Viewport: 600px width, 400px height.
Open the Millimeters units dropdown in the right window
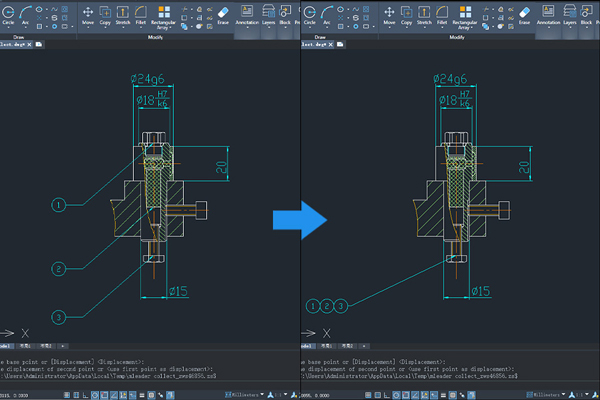point(546,395)
